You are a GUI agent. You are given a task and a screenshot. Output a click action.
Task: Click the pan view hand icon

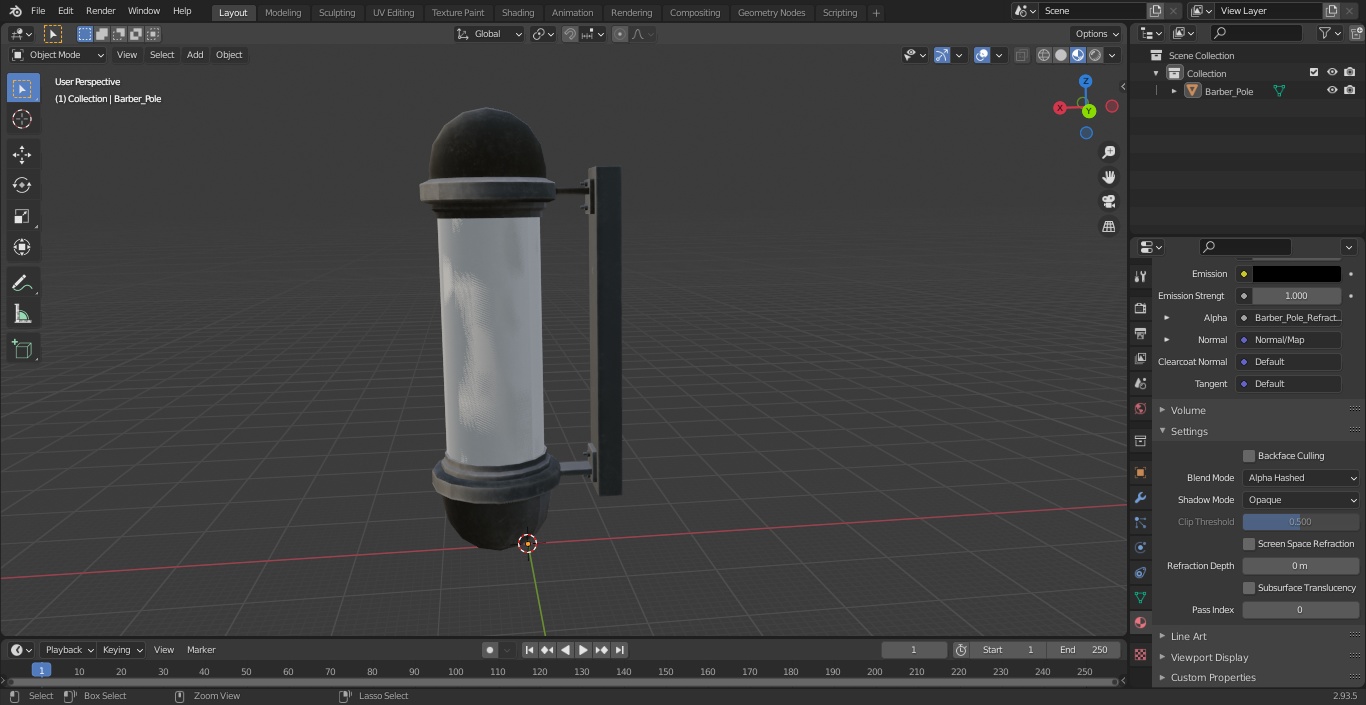click(x=1109, y=177)
